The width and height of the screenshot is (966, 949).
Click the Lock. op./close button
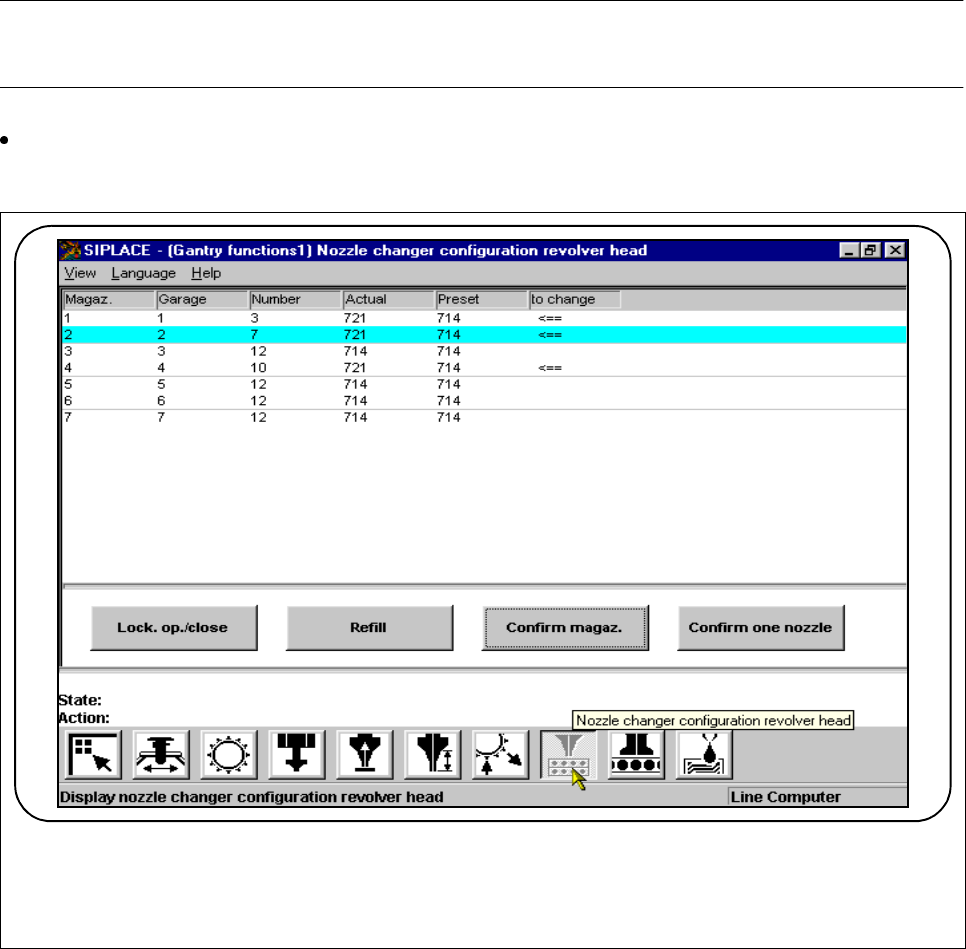click(x=174, y=628)
